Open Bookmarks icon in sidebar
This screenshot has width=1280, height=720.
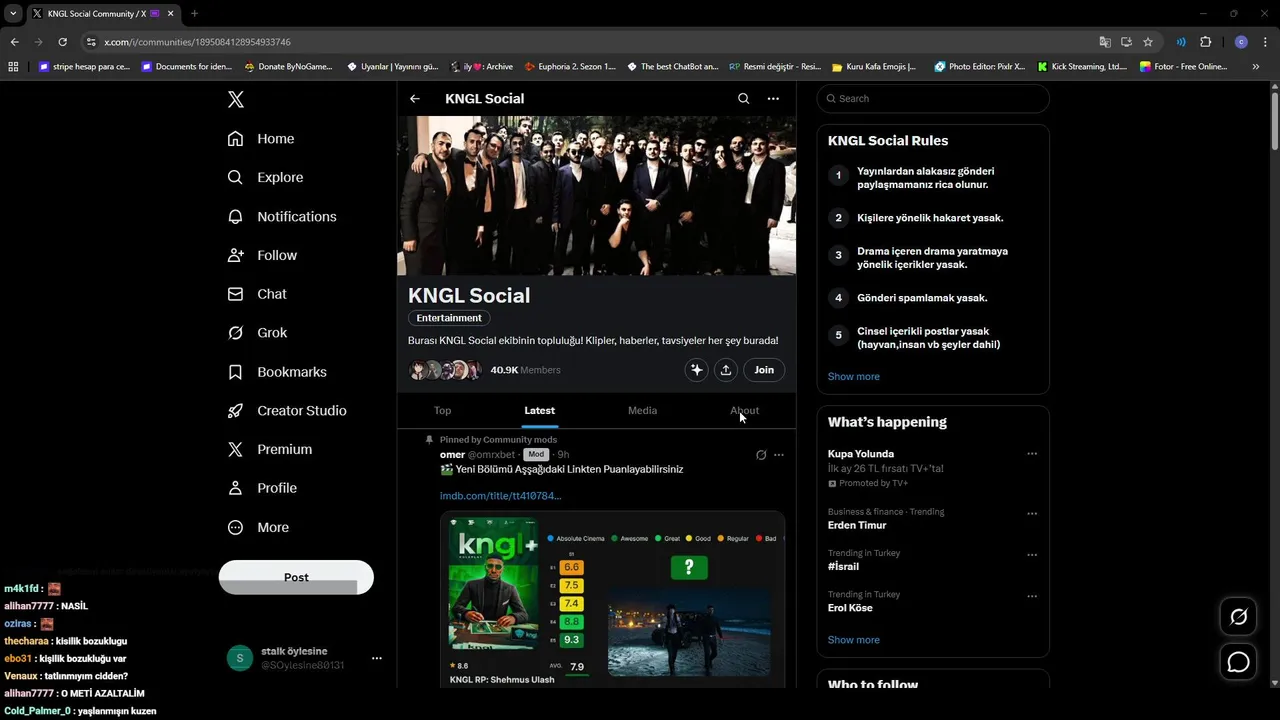click(235, 372)
